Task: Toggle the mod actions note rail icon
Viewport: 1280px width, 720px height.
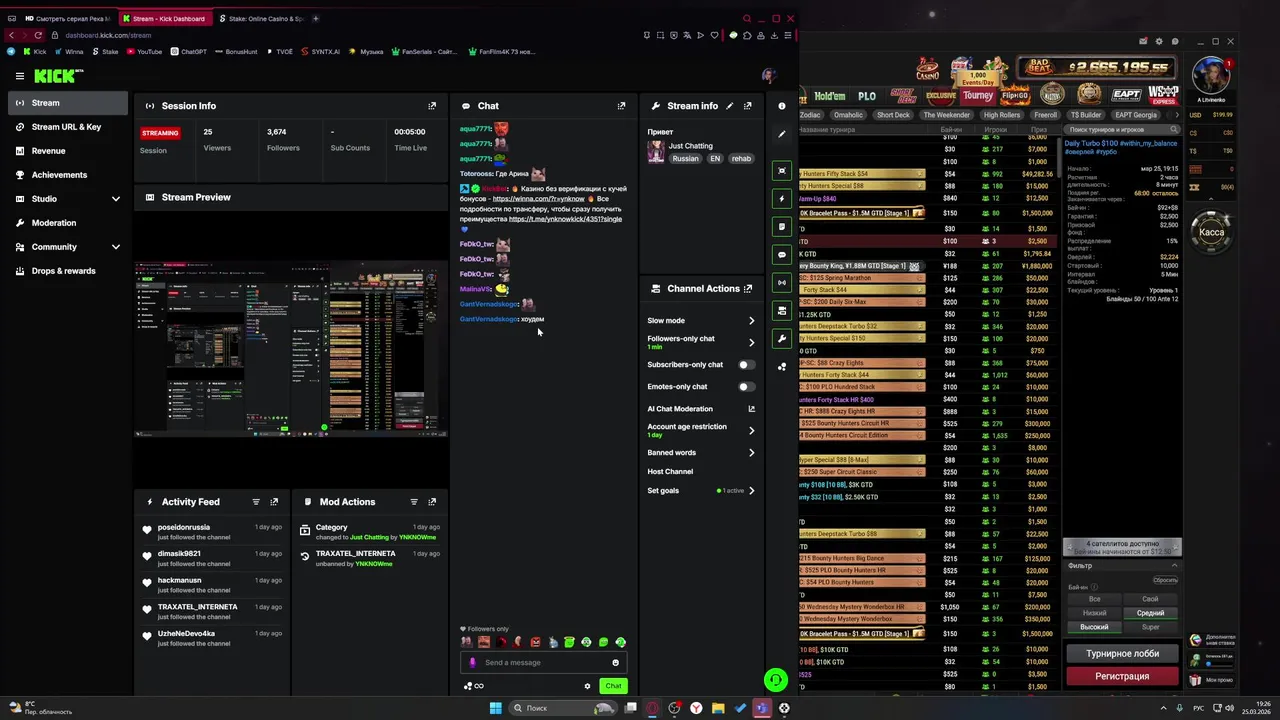Action: point(782,227)
